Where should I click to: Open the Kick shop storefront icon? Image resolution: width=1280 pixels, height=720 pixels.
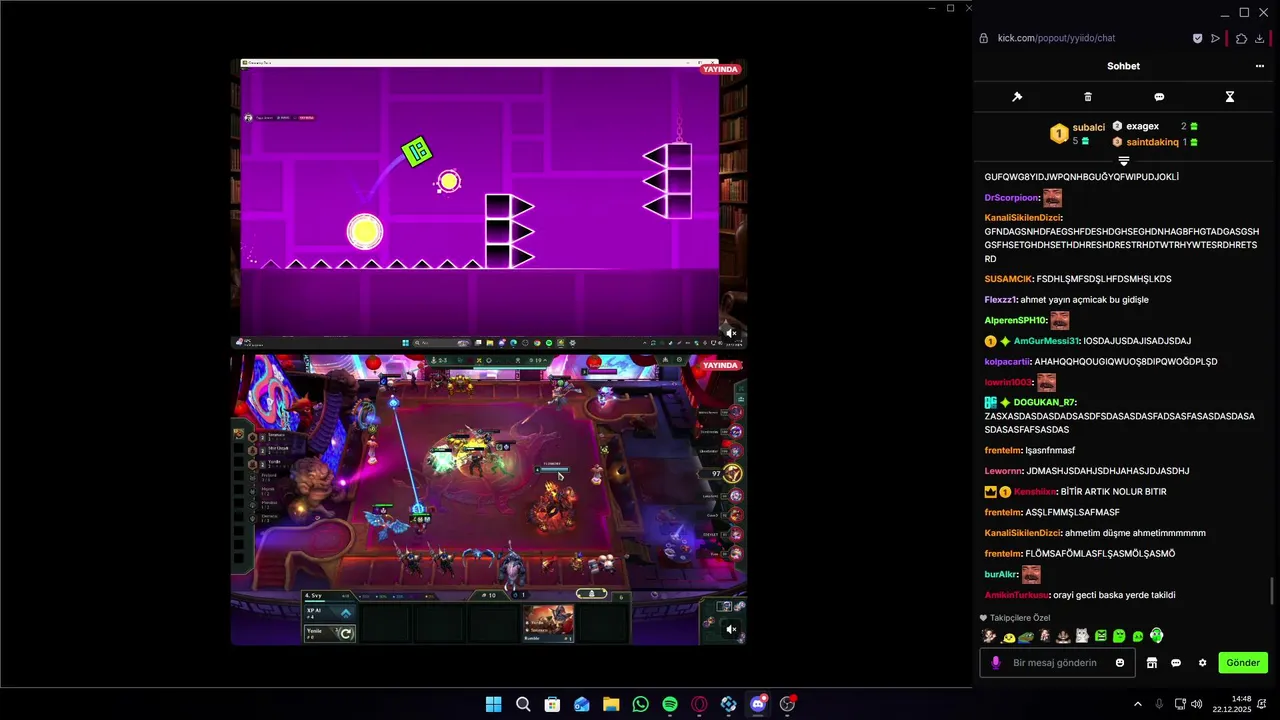coord(1151,662)
